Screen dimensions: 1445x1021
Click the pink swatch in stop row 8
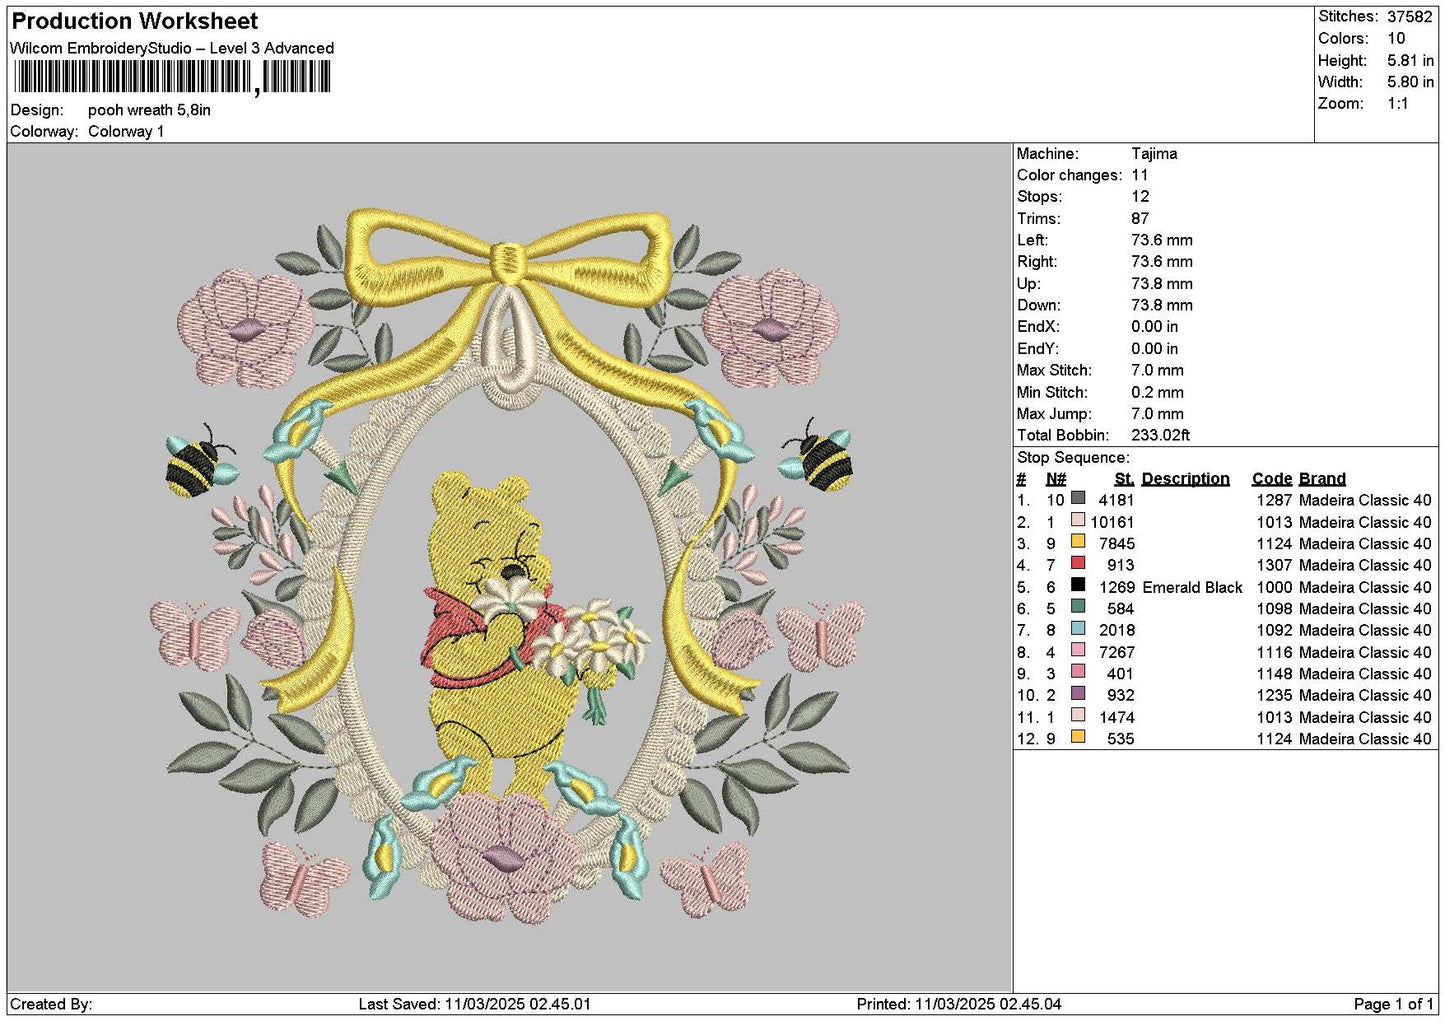coord(1078,650)
